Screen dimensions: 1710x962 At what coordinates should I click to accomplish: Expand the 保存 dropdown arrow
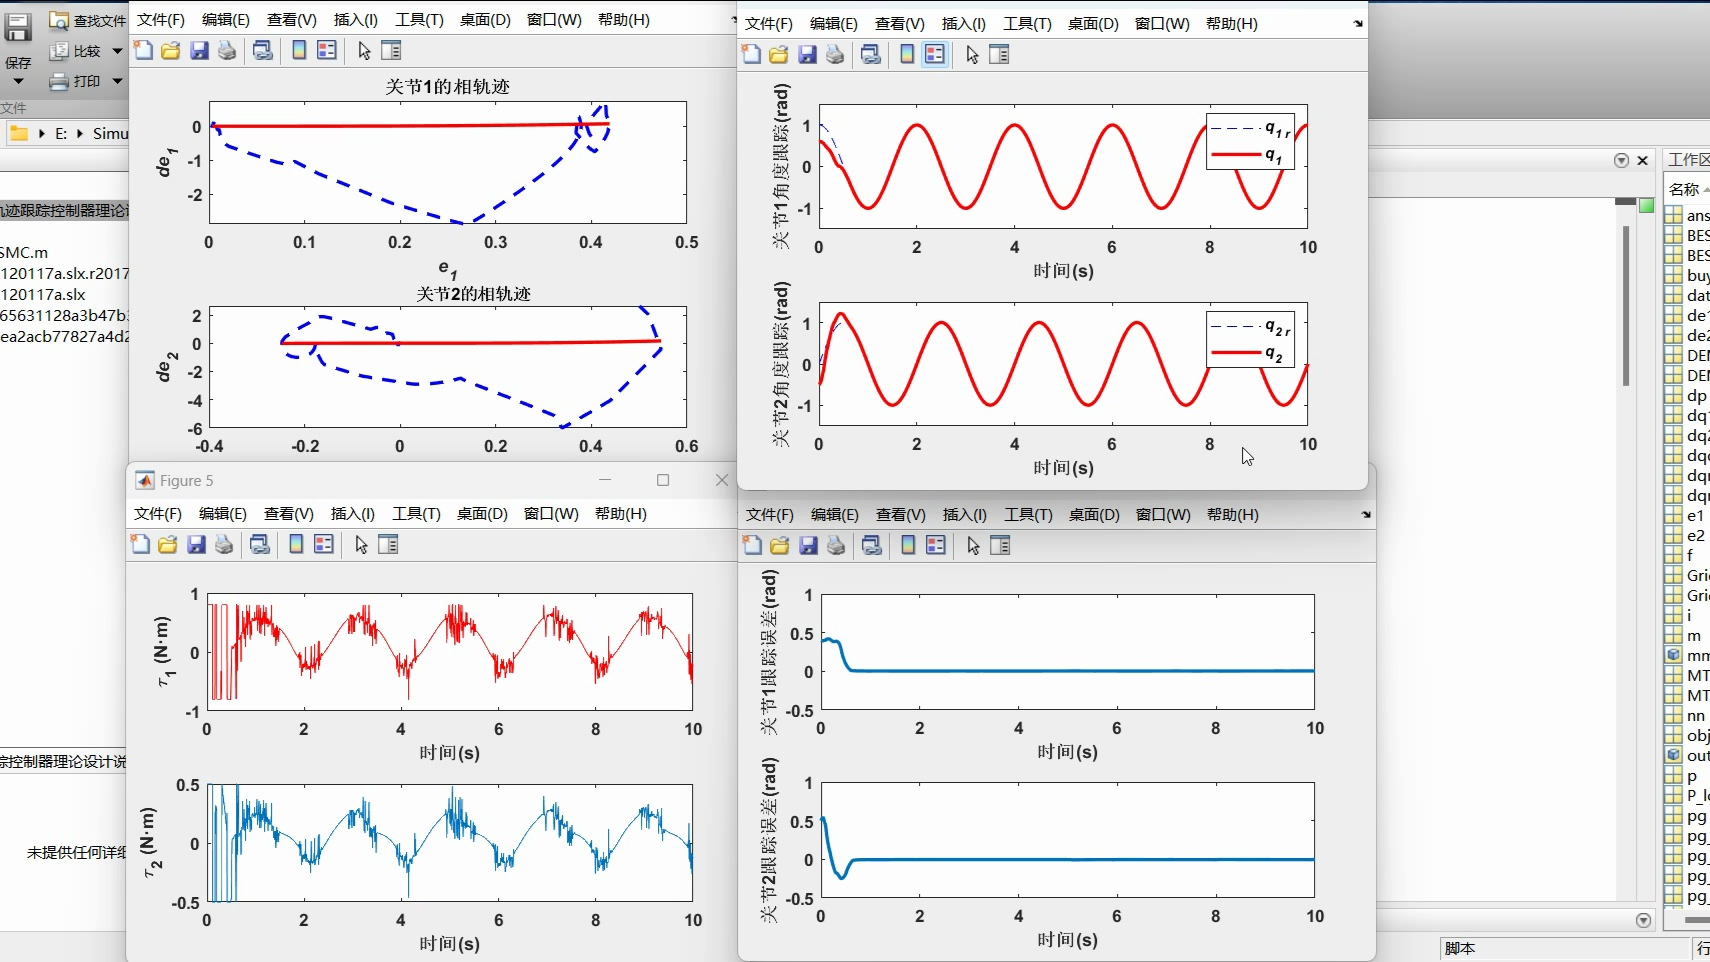[x=18, y=81]
